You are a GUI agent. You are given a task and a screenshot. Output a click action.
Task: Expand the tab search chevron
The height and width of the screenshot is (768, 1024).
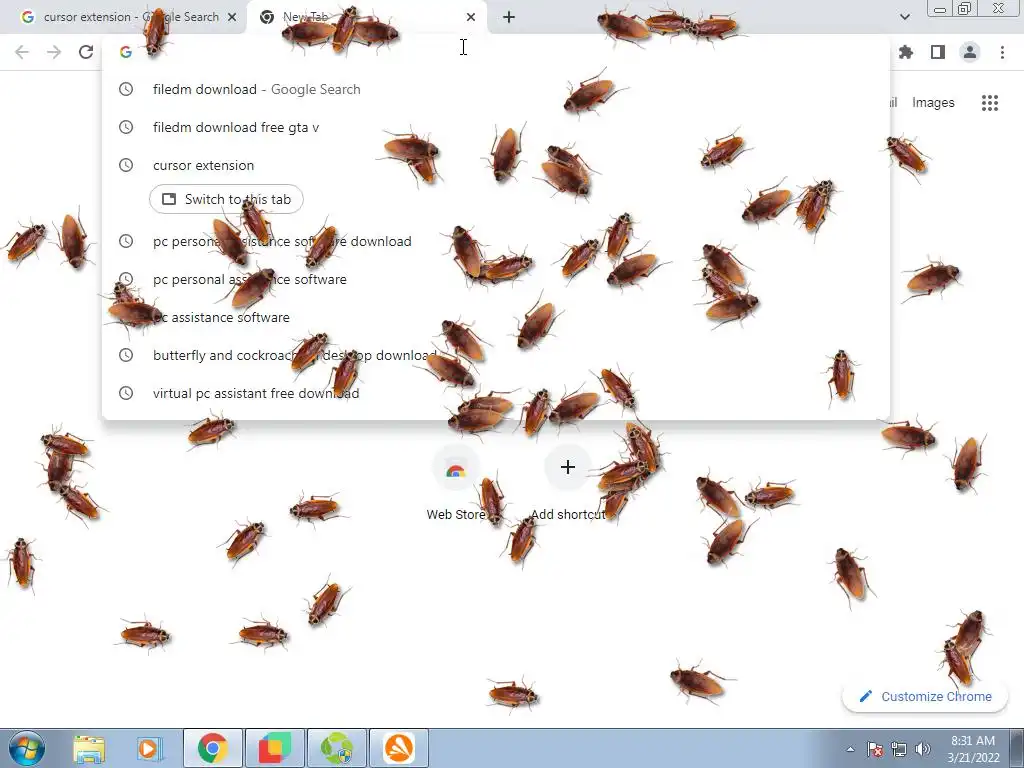(904, 17)
